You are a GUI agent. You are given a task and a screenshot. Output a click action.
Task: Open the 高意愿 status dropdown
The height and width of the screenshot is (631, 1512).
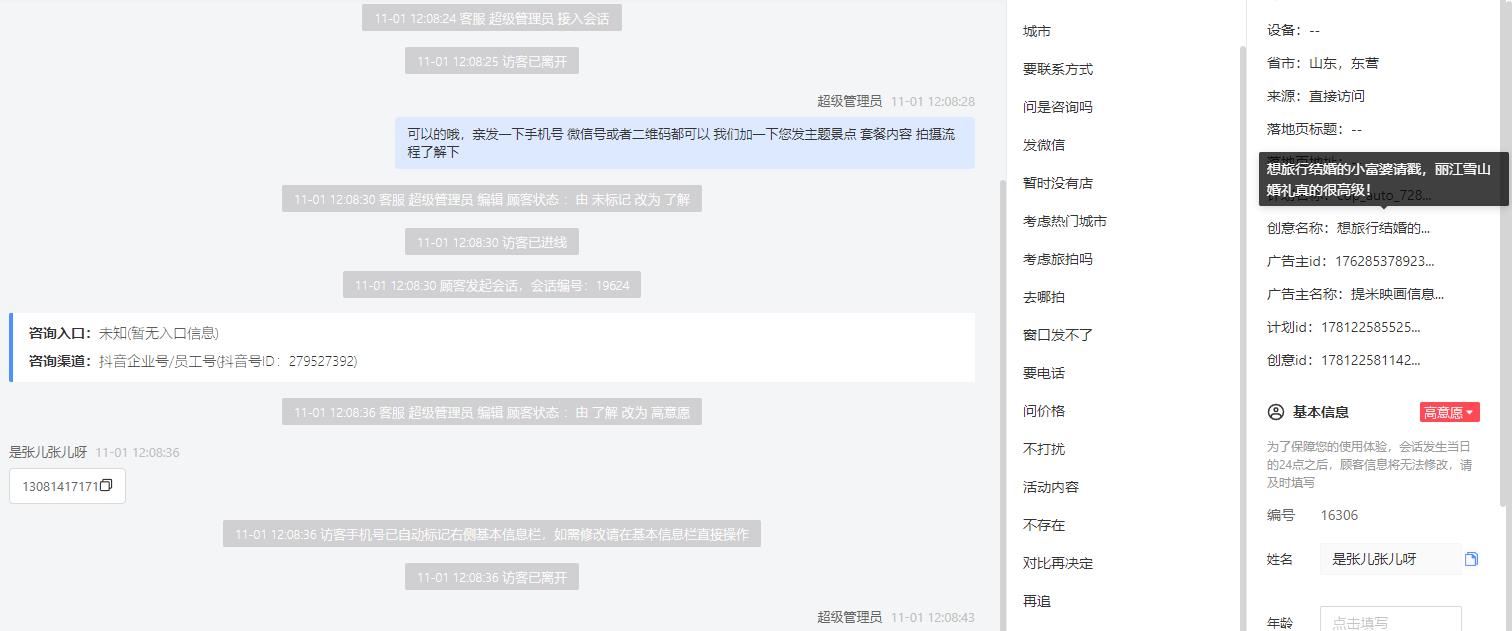[x=1449, y=412]
